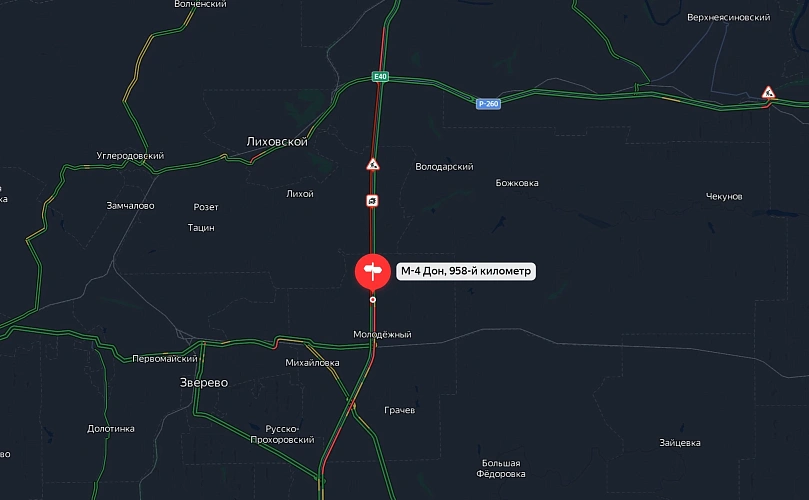Click the red signpost location pin
This screenshot has height=500, width=809.
click(373, 271)
